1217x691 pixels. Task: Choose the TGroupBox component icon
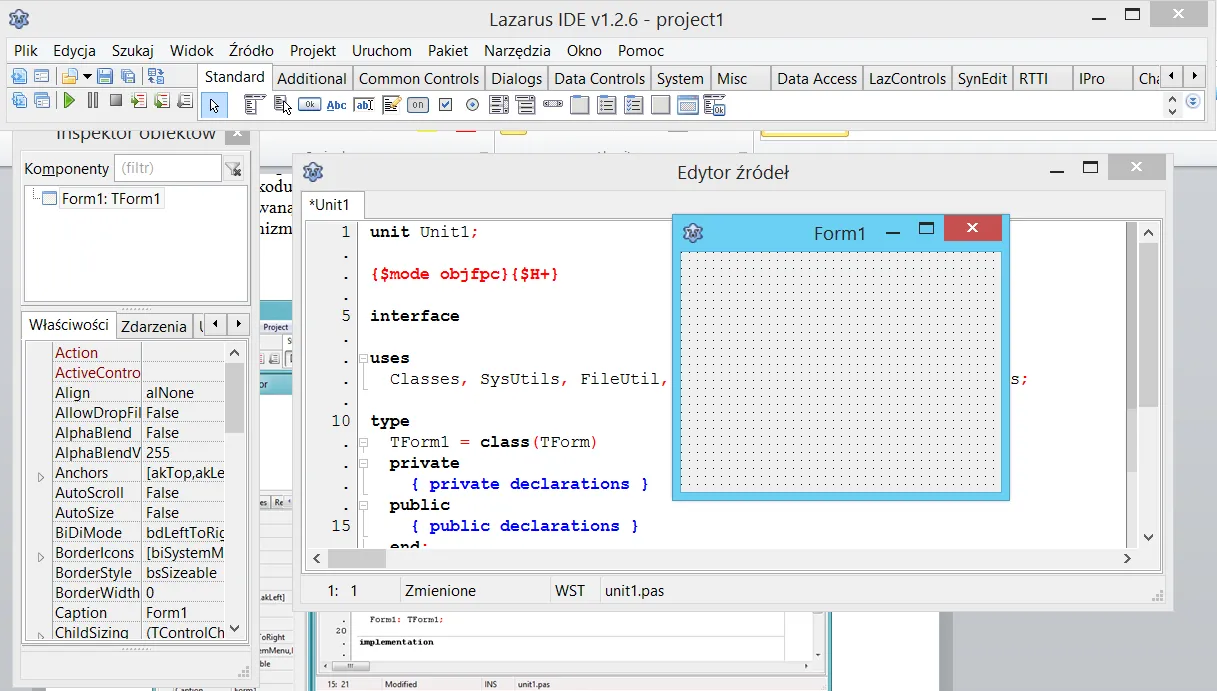(x=580, y=104)
